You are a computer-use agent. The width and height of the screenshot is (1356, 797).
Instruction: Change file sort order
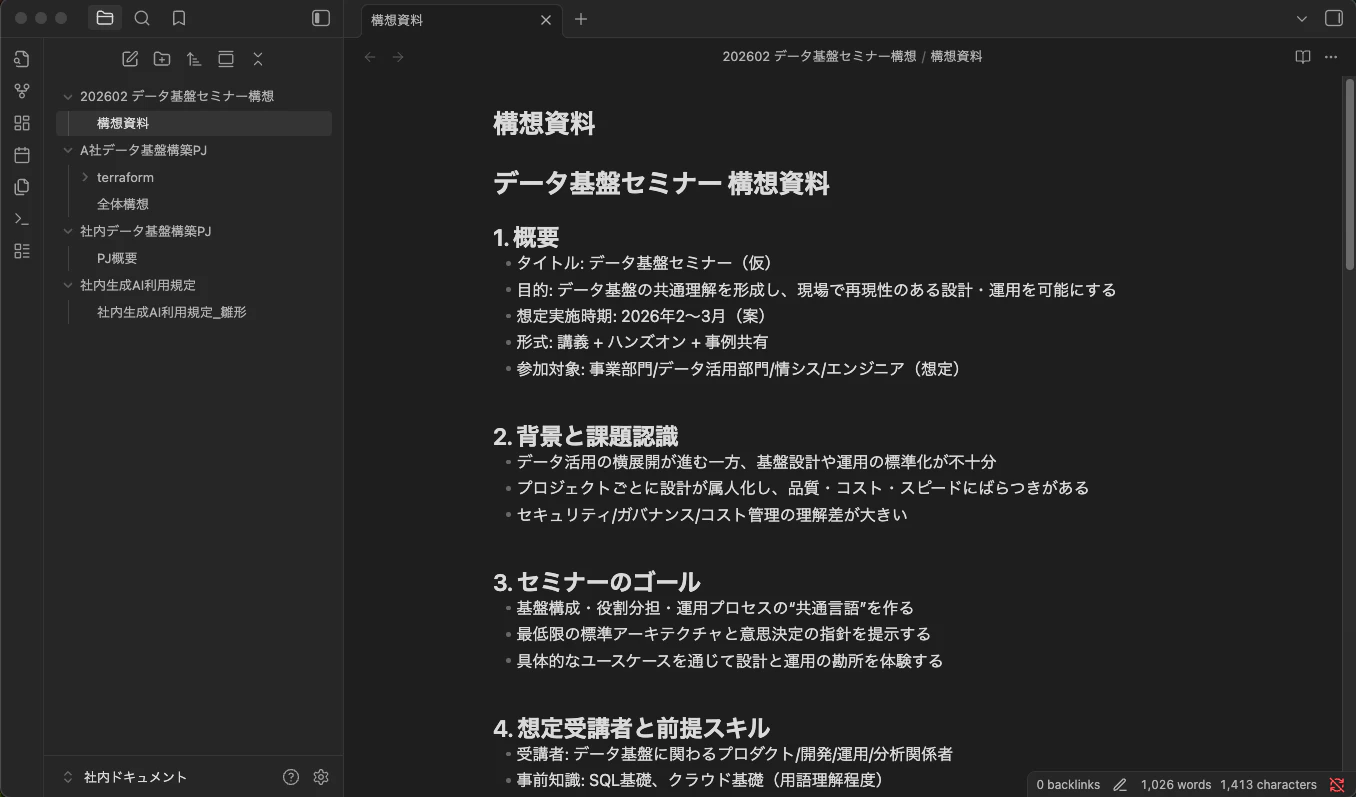(x=194, y=59)
